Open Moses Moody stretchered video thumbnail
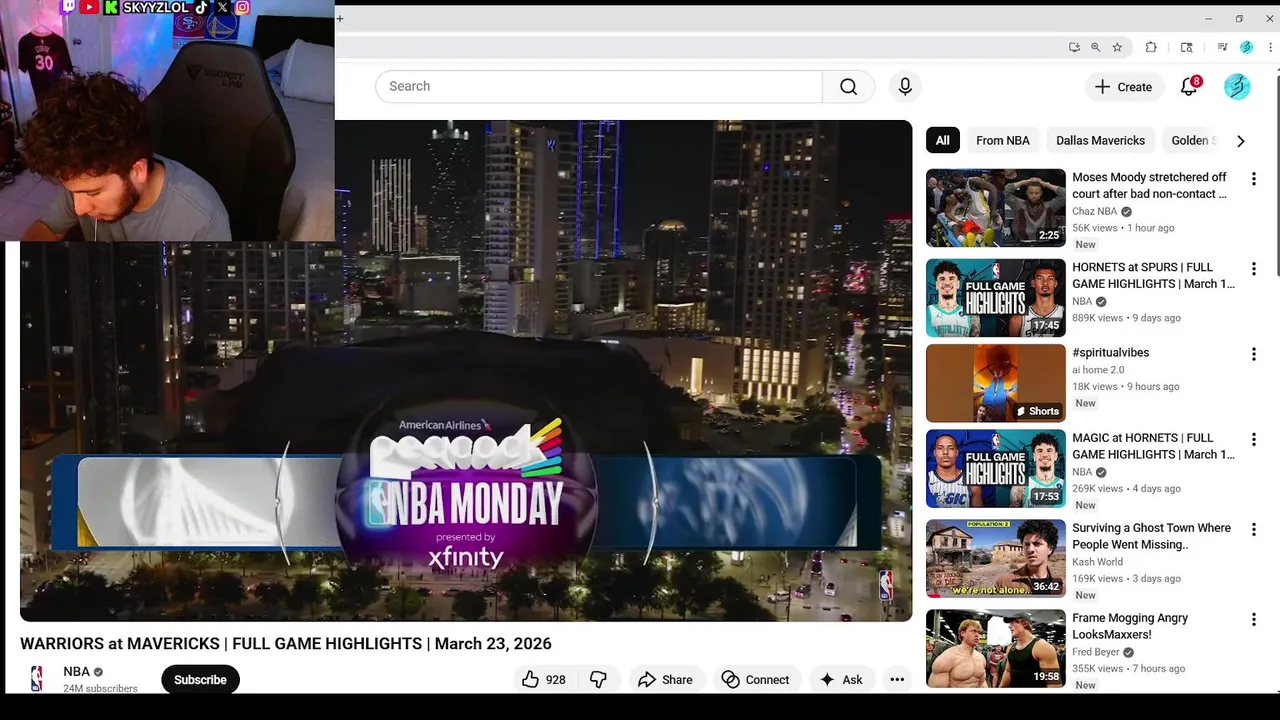Image resolution: width=1280 pixels, height=720 pixels. pyautogui.click(x=995, y=208)
